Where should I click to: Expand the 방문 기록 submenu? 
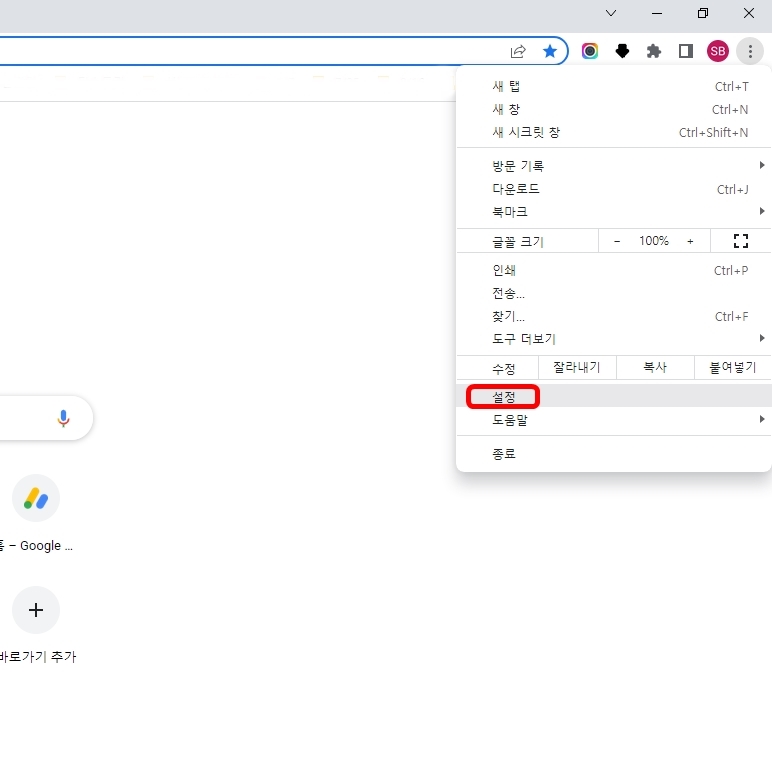tap(614, 166)
